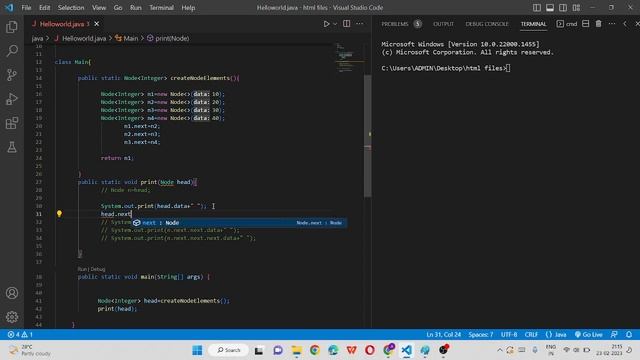This screenshot has height=360, width=640.
Task: Open terminal panel More Actions ellipsis
Action: (x=612, y=24)
